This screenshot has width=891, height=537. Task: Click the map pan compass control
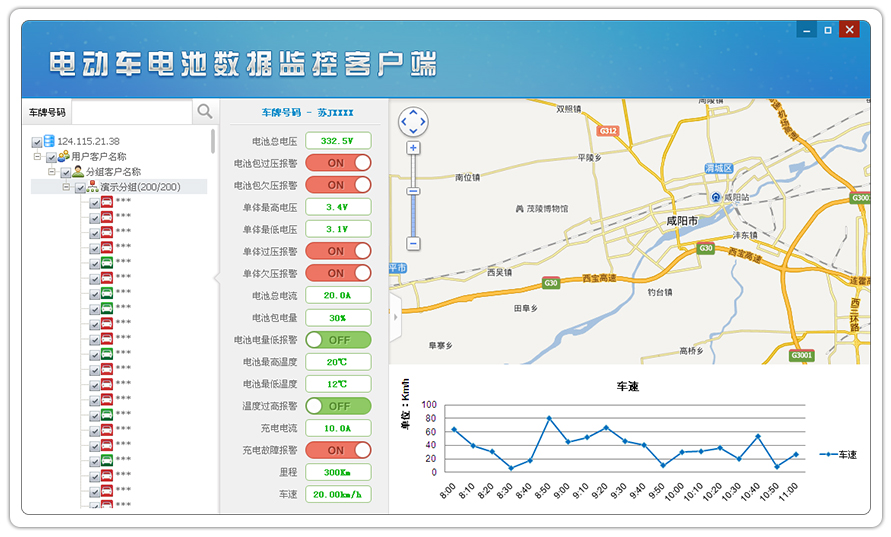pos(413,122)
